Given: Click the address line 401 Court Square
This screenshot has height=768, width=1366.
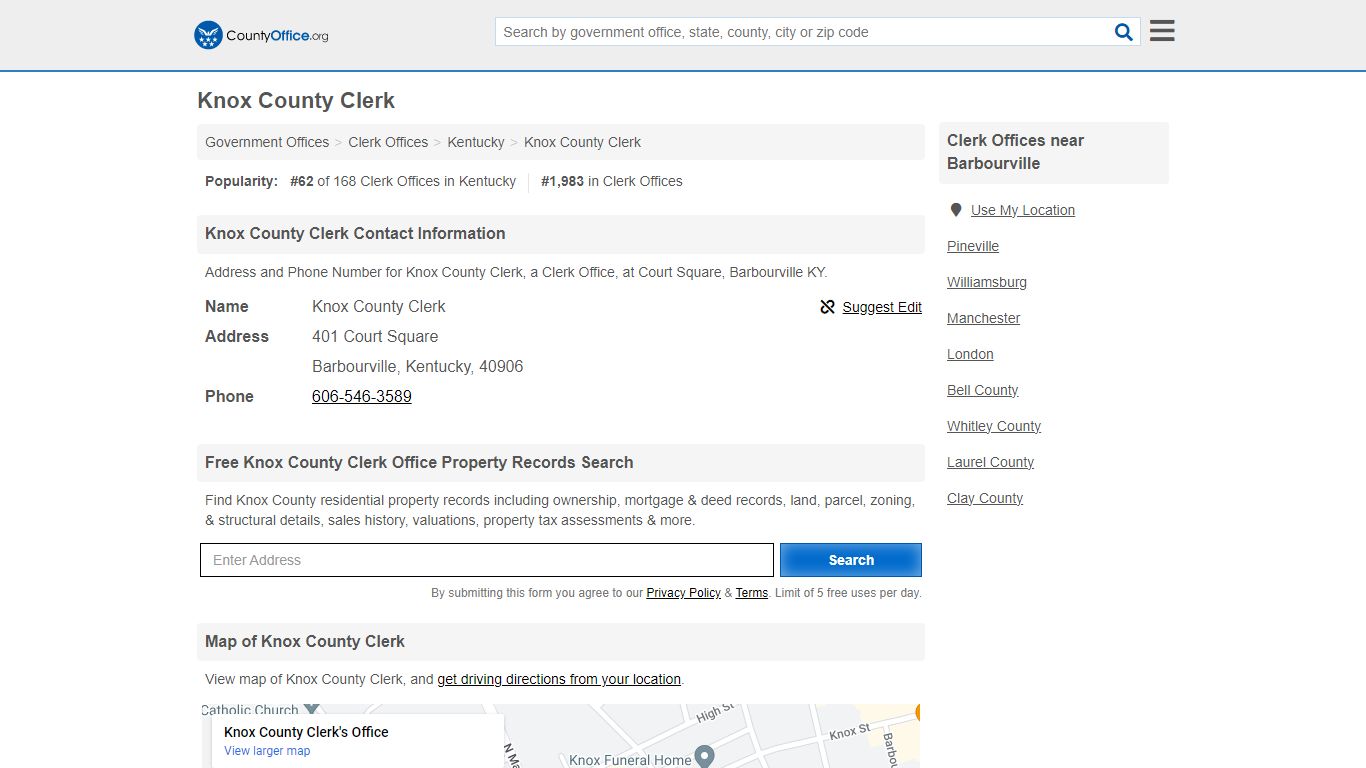Looking at the screenshot, I should (375, 336).
